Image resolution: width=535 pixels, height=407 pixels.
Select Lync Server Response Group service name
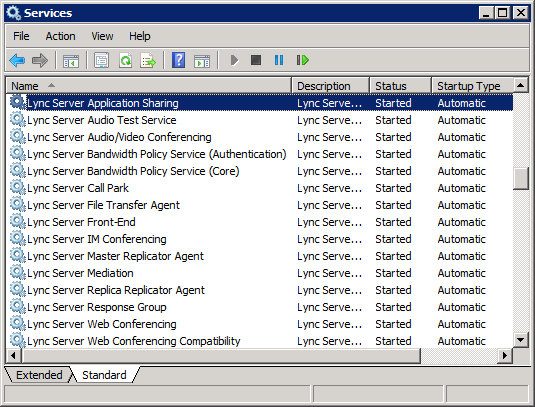pyautogui.click(x=97, y=307)
